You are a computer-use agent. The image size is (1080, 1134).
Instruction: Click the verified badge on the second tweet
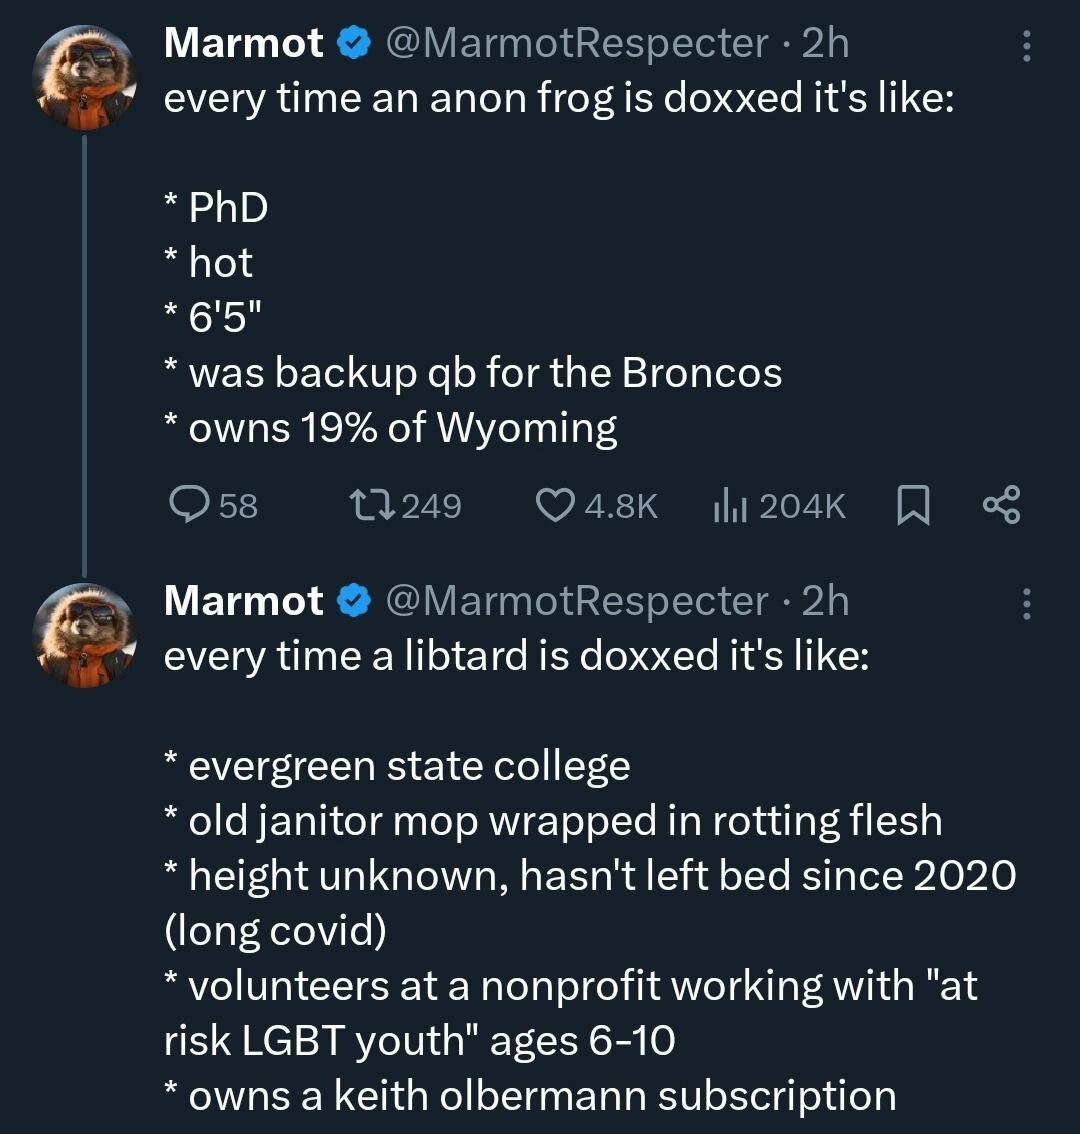(352, 601)
